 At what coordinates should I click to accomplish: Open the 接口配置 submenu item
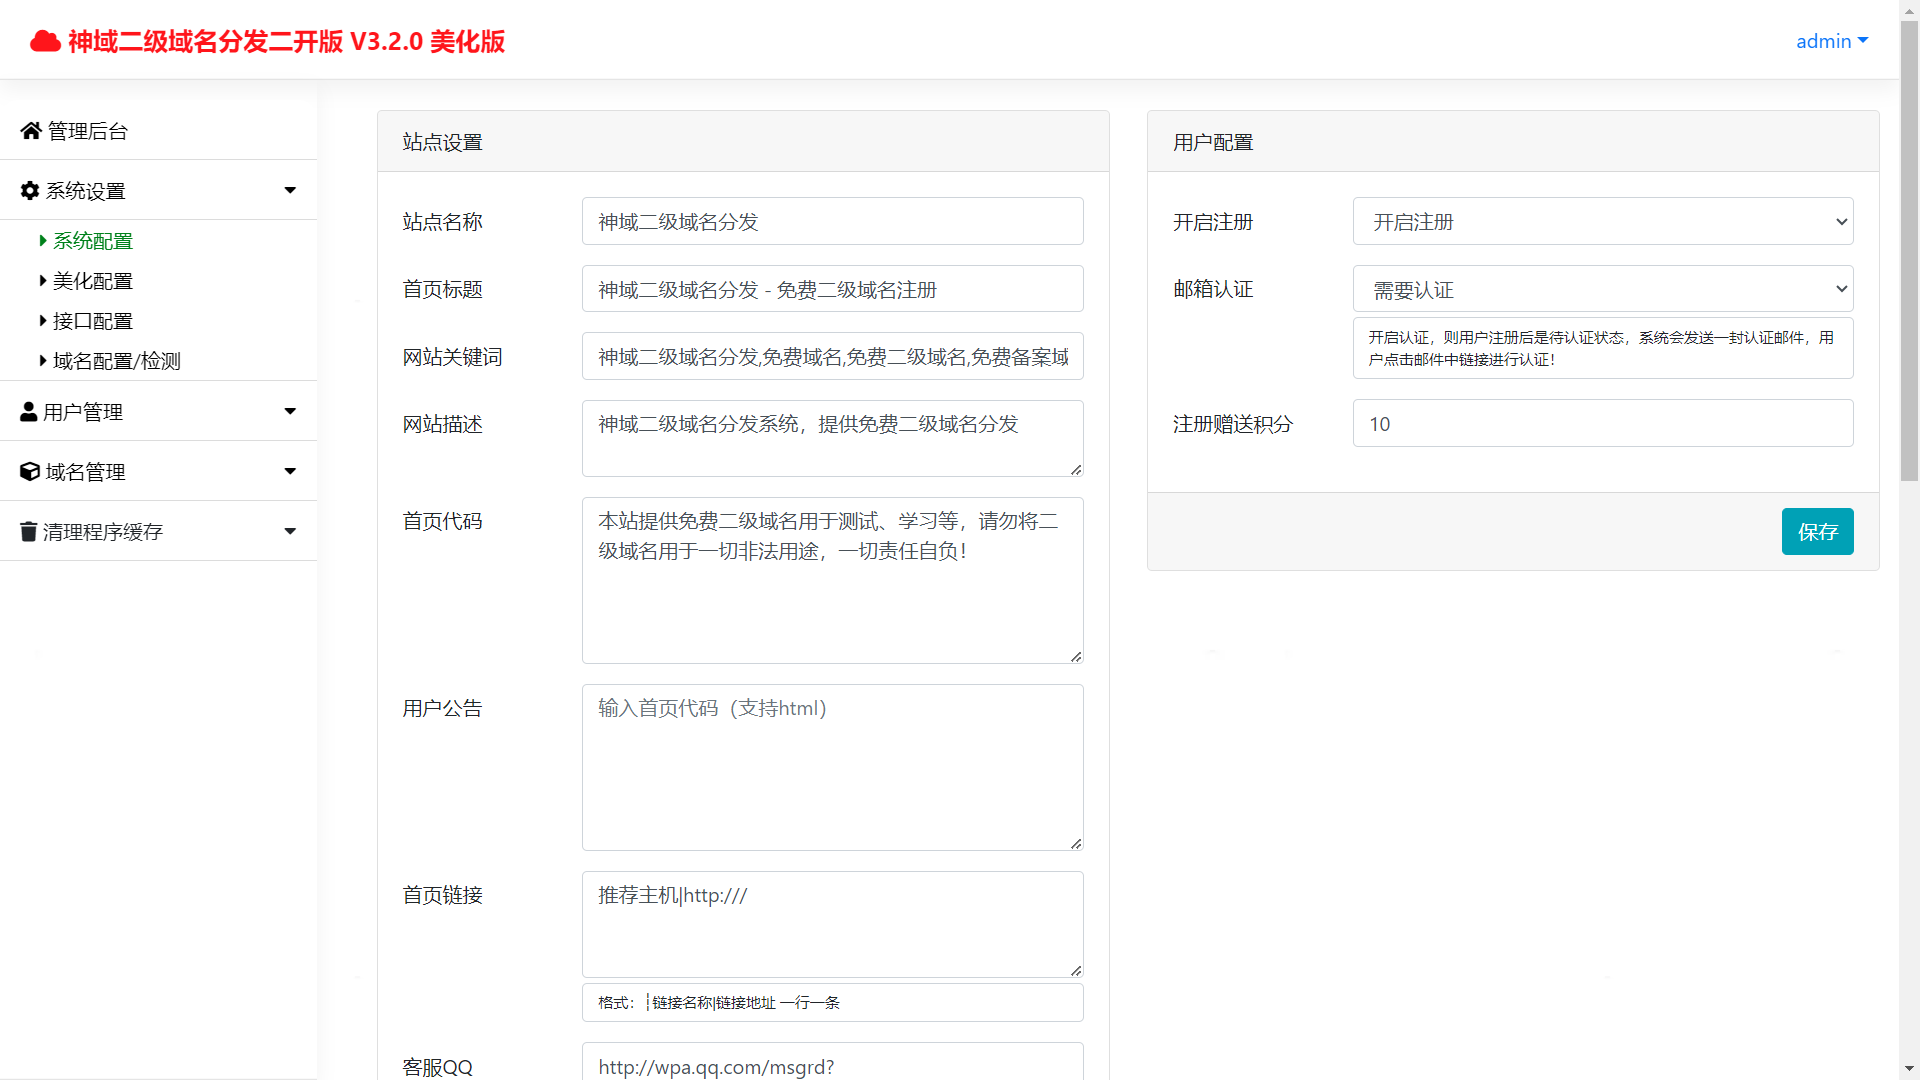pos(92,321)
